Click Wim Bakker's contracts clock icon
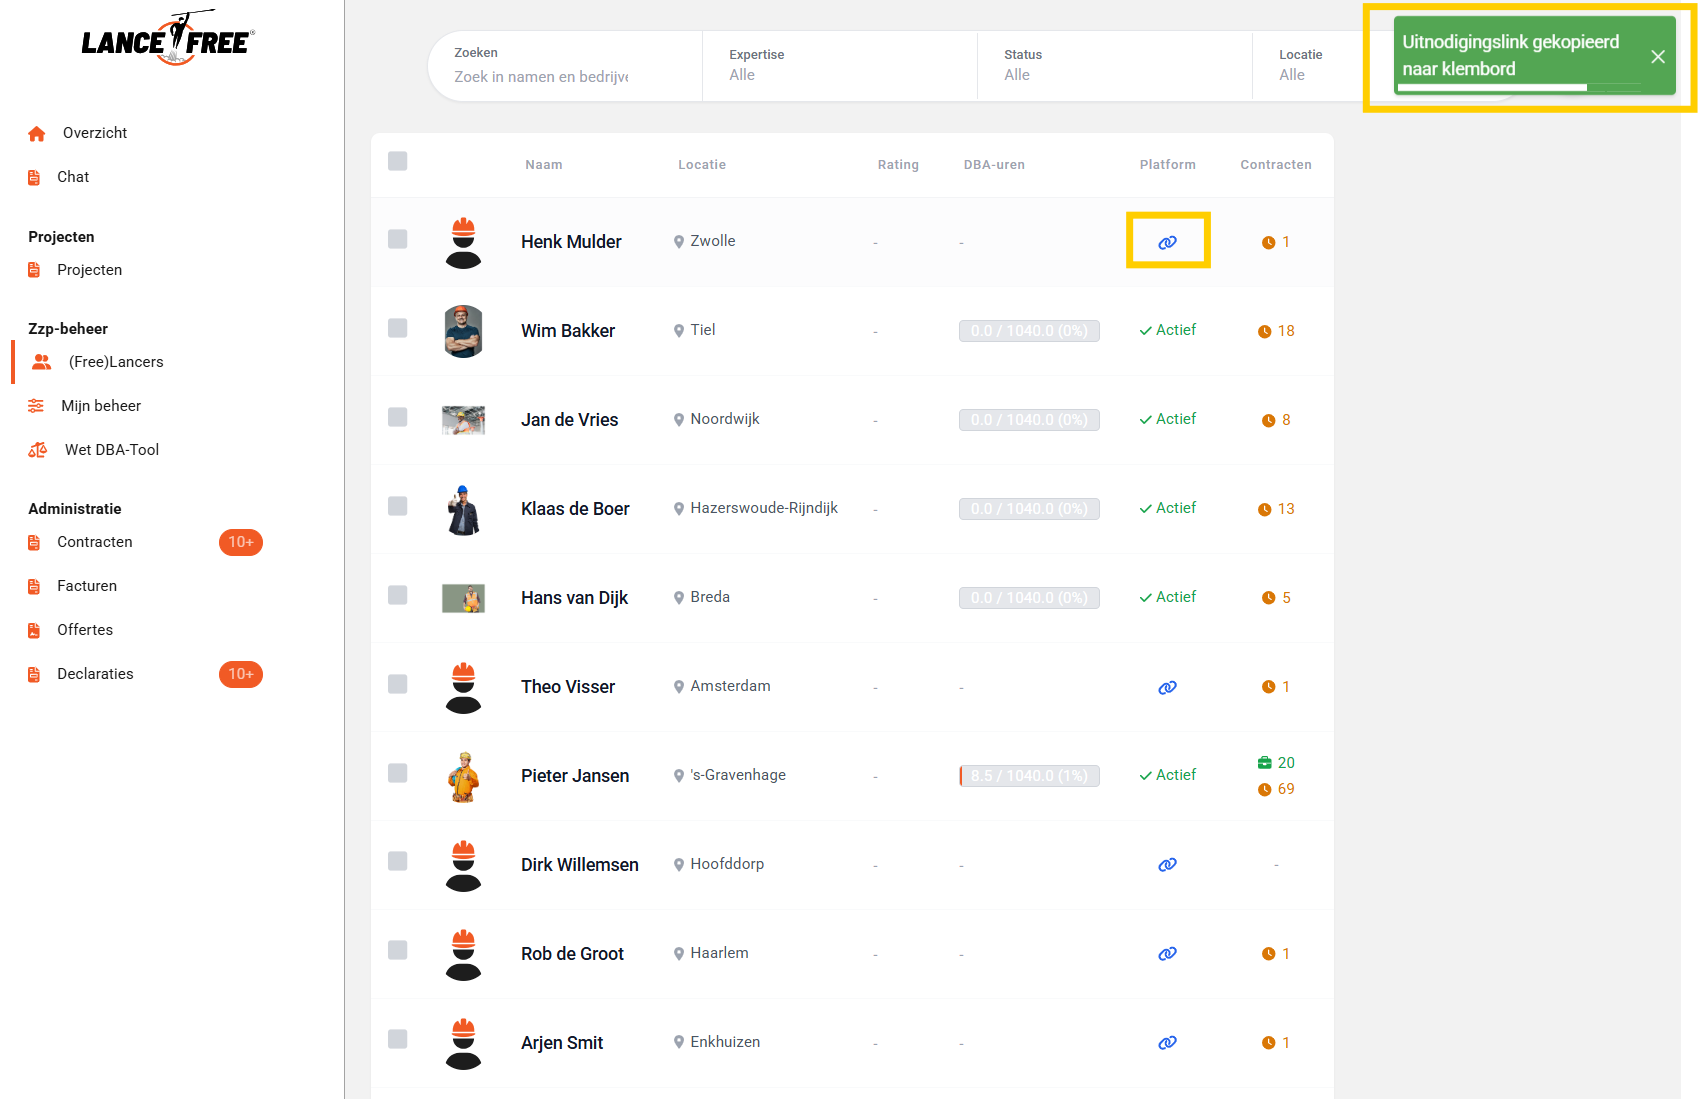 [1264, 331]
